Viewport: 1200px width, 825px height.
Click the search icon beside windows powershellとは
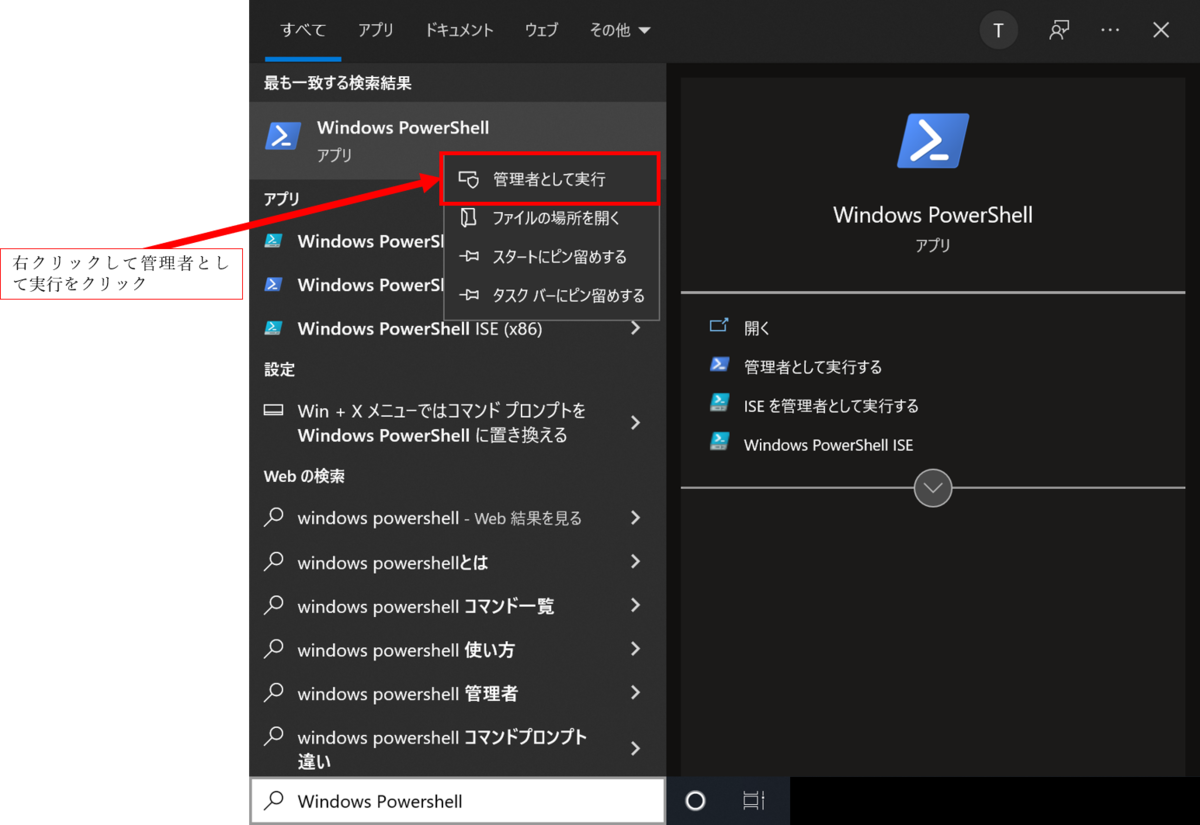click(273, 562)
